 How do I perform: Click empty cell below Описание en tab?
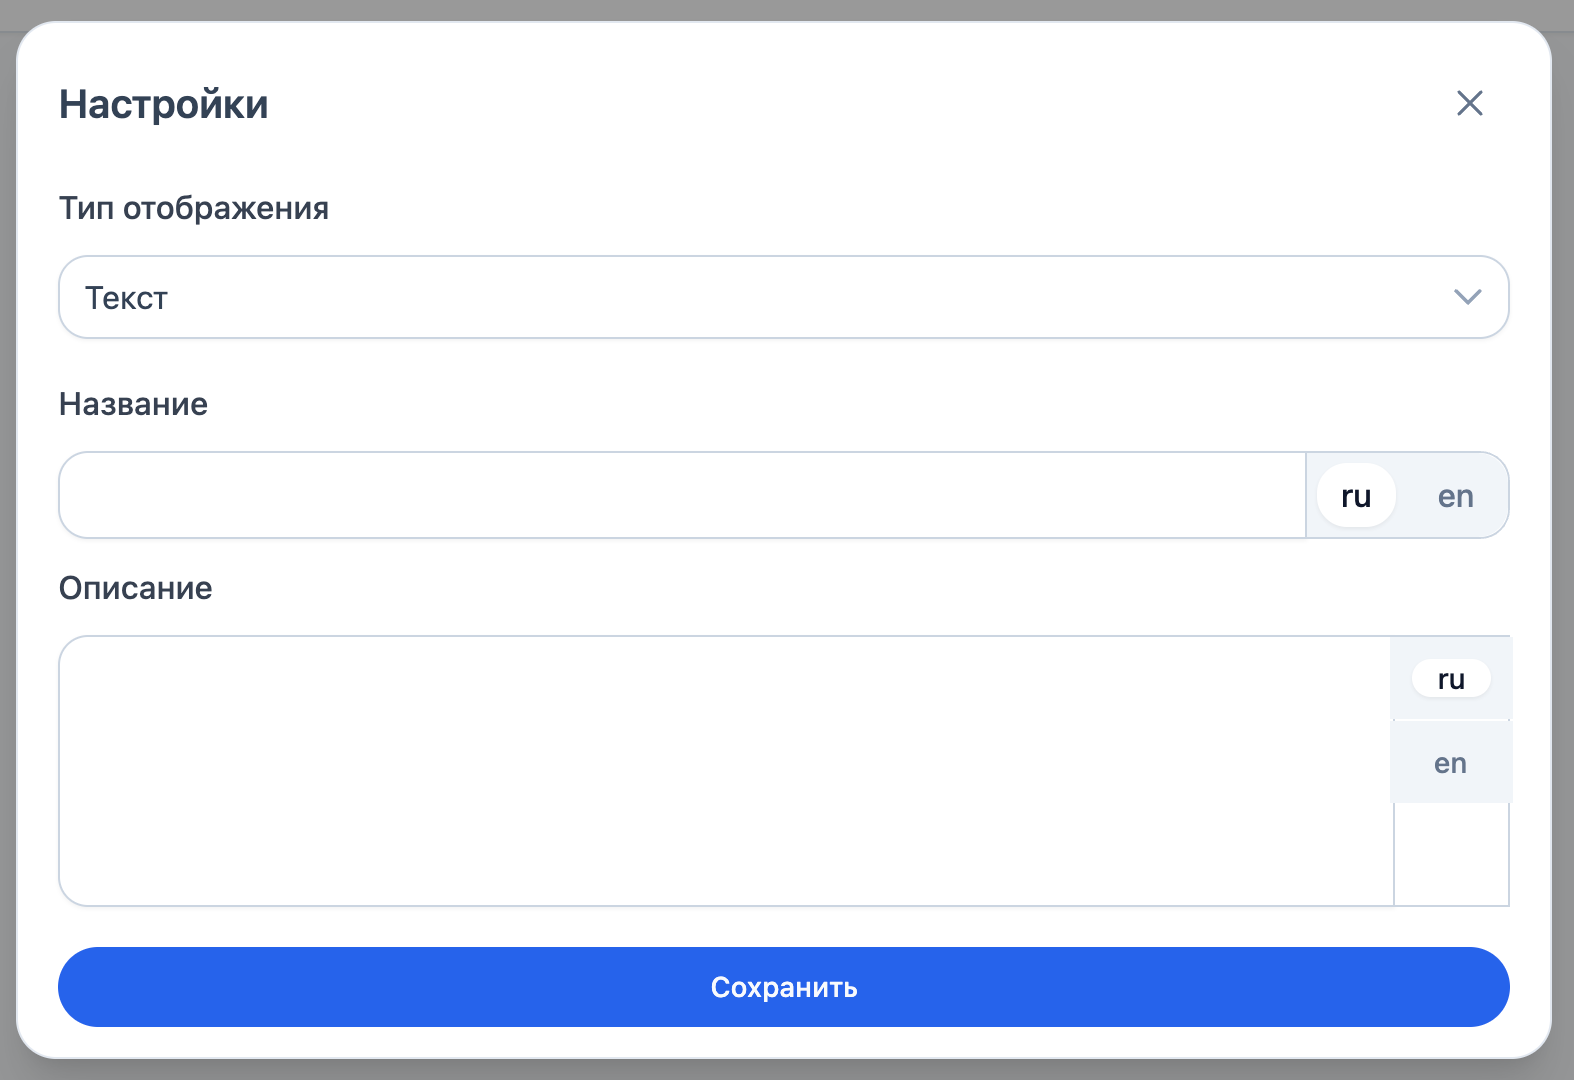(1451, 855)
